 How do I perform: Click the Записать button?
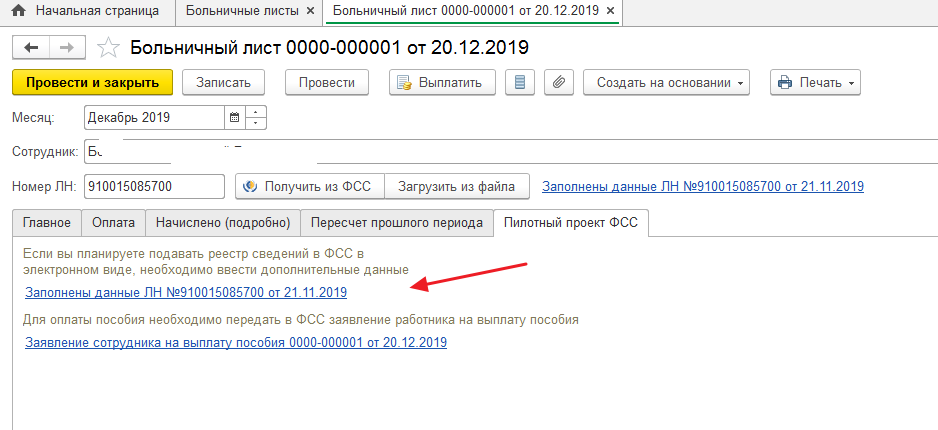[224, 83]
